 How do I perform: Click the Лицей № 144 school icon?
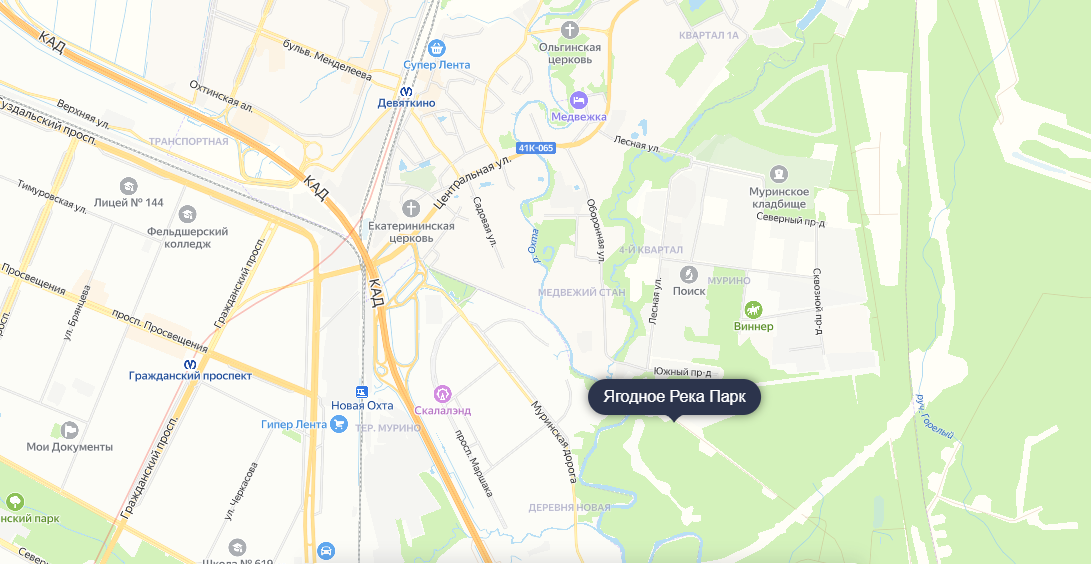pyautogui.click(x=129, y=186)
